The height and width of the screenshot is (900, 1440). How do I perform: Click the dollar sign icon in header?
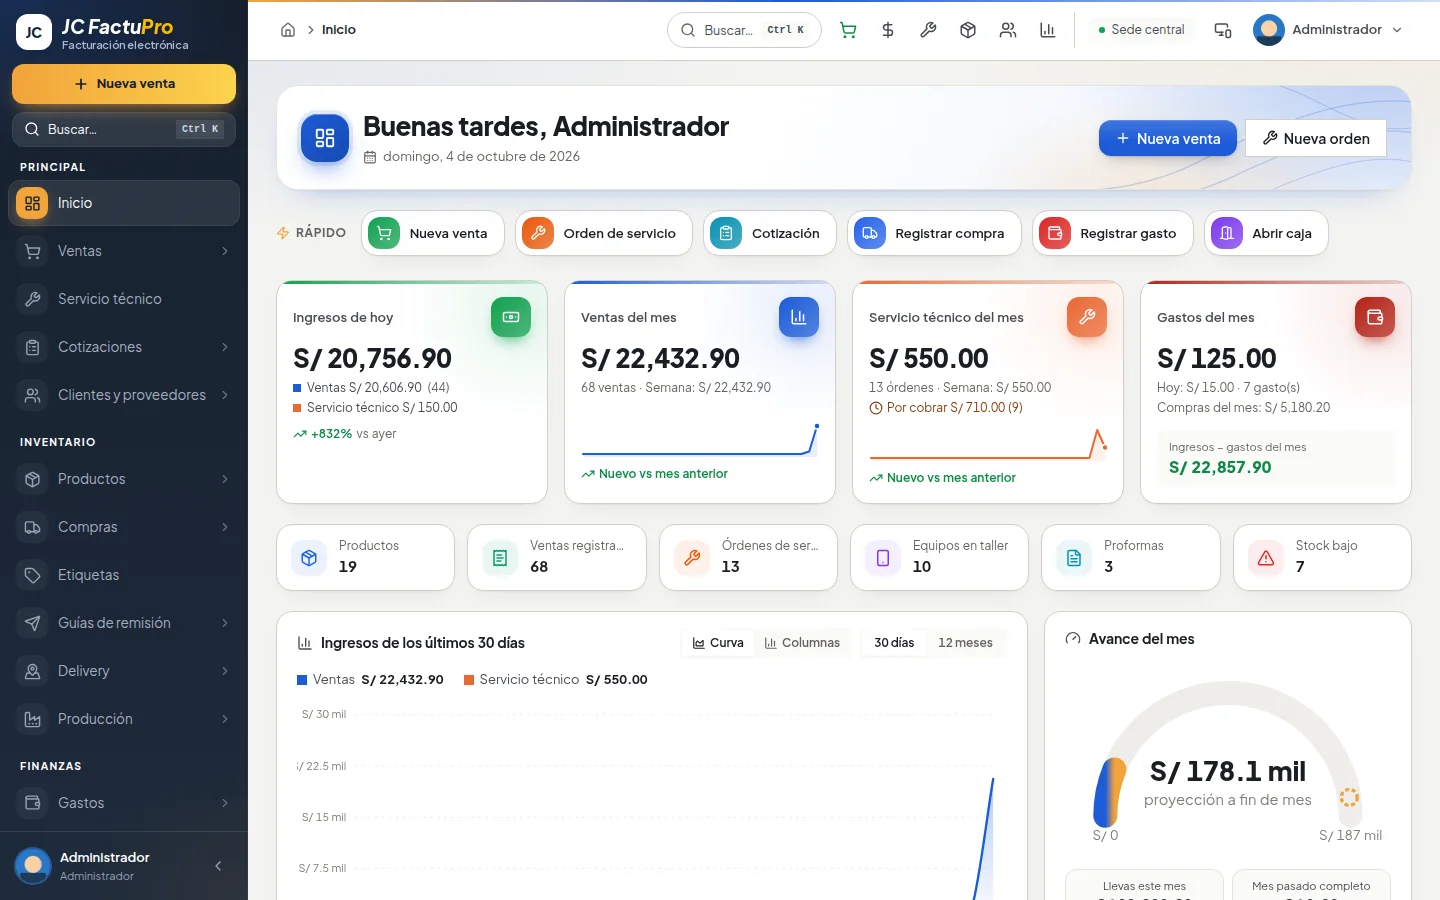[x=888, y=30]
